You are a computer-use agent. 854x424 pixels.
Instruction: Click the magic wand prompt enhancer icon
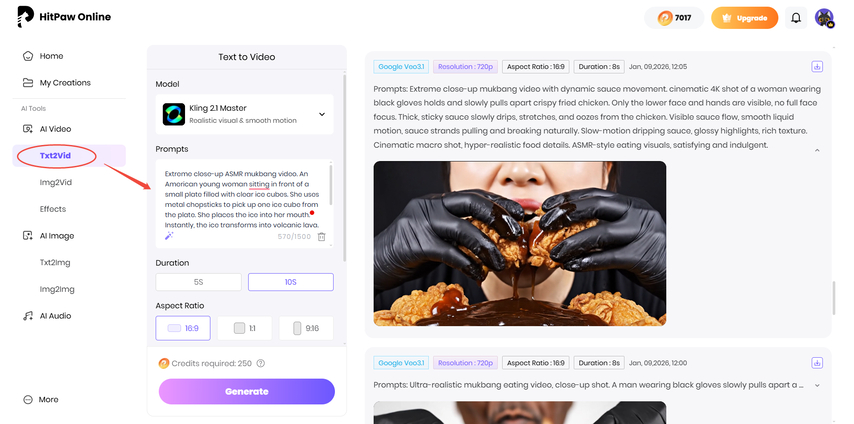[x=169, y=236]
